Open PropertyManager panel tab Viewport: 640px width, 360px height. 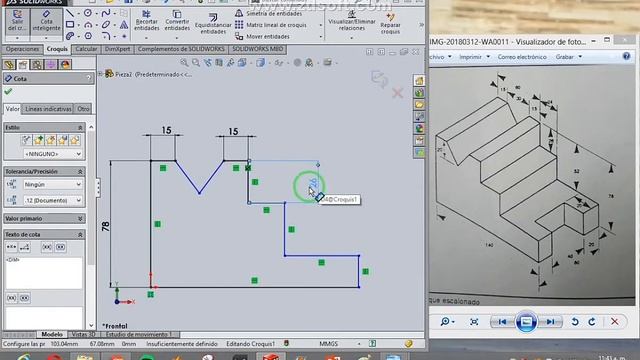coord(23,64)
